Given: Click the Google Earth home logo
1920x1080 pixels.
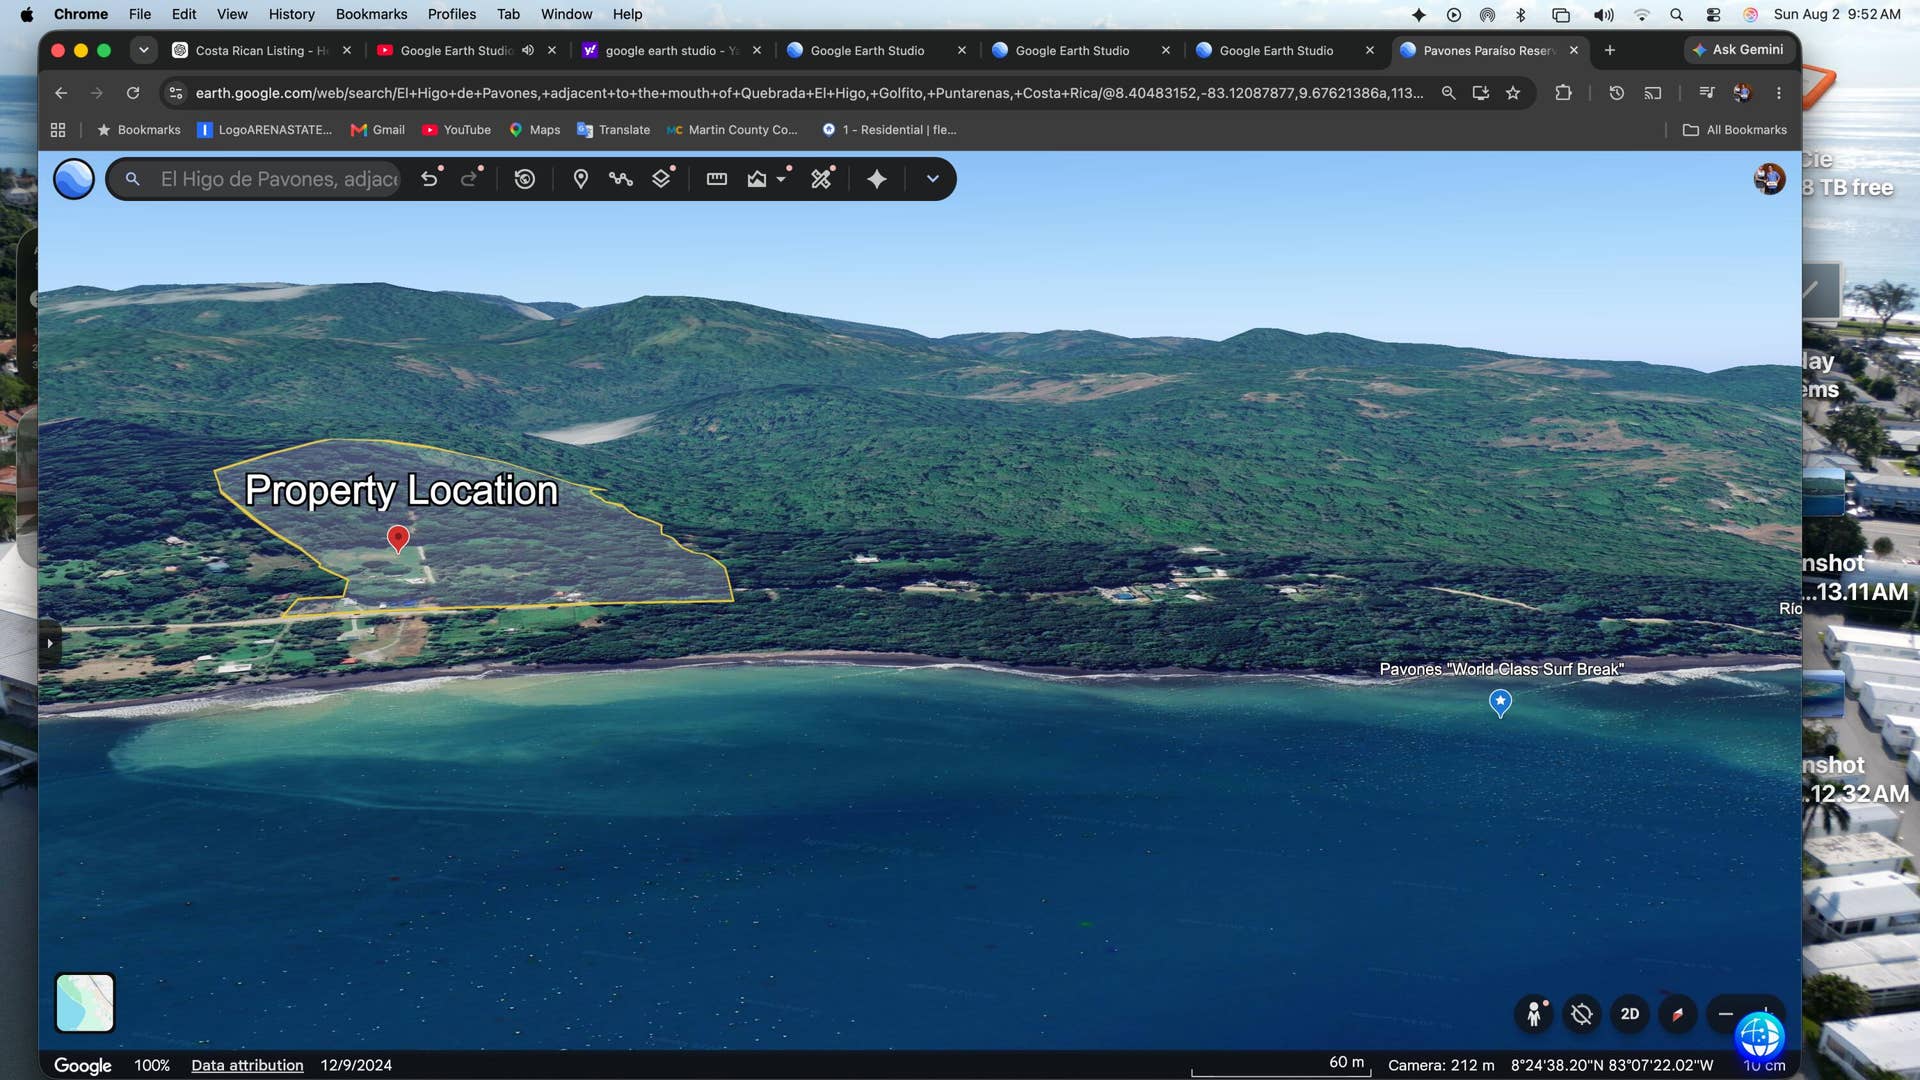Looking at the screenshot, I should 74,179.
